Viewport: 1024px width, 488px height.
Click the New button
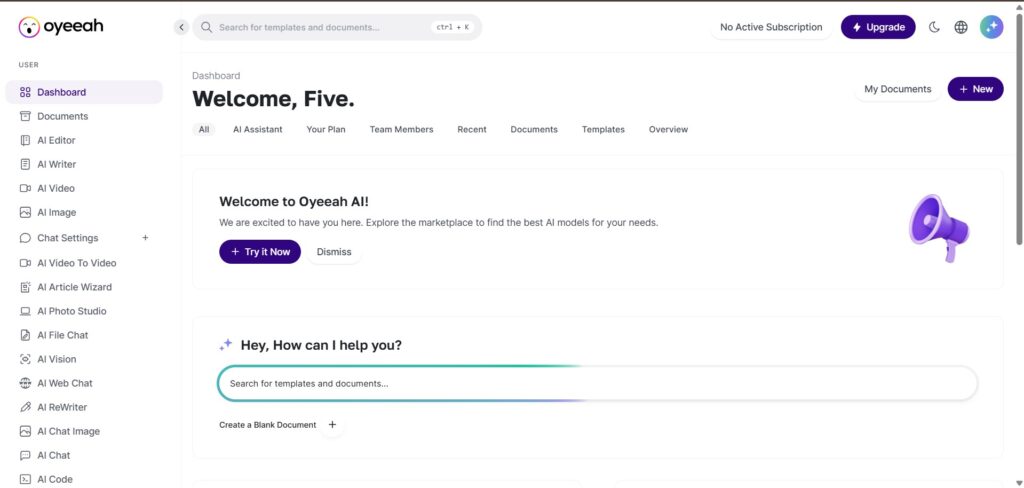(x=976, y=89)
